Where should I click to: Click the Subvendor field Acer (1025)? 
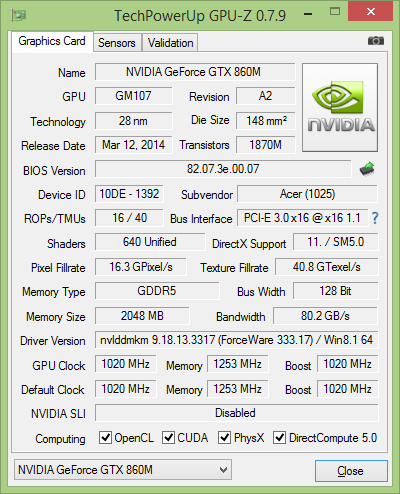click(x=307, y=194)
